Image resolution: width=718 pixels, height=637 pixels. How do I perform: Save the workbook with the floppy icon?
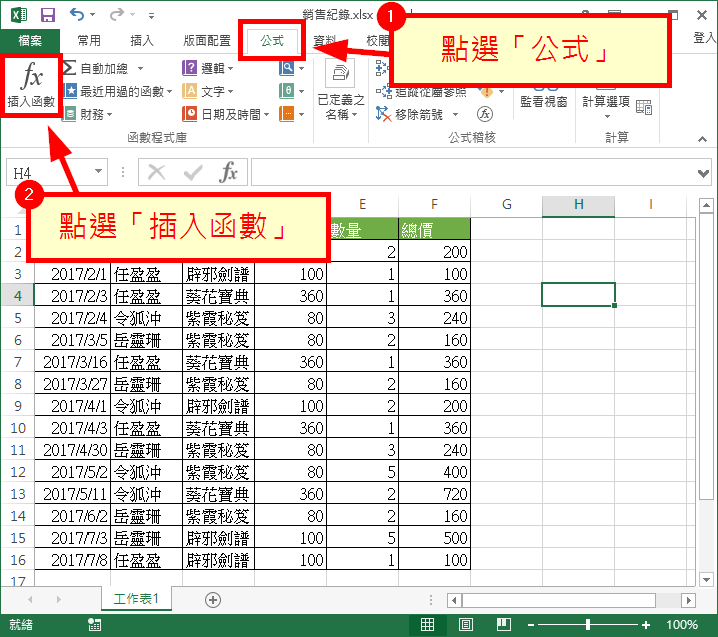coord(48,15)
